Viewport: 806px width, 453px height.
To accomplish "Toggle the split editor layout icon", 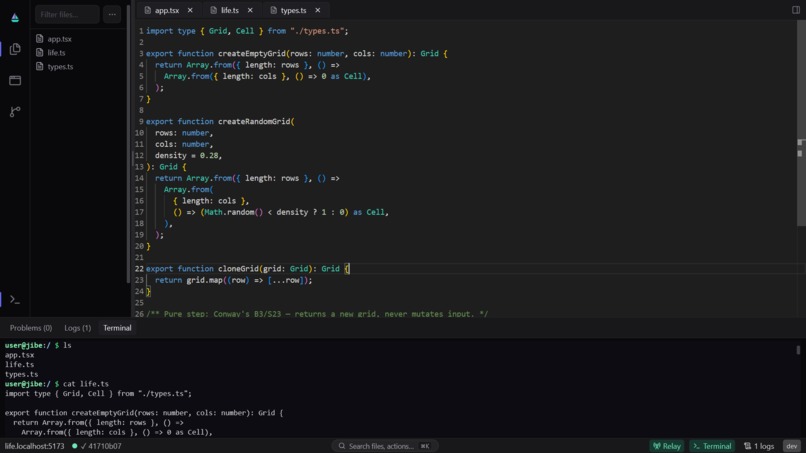I will (796, 10).
